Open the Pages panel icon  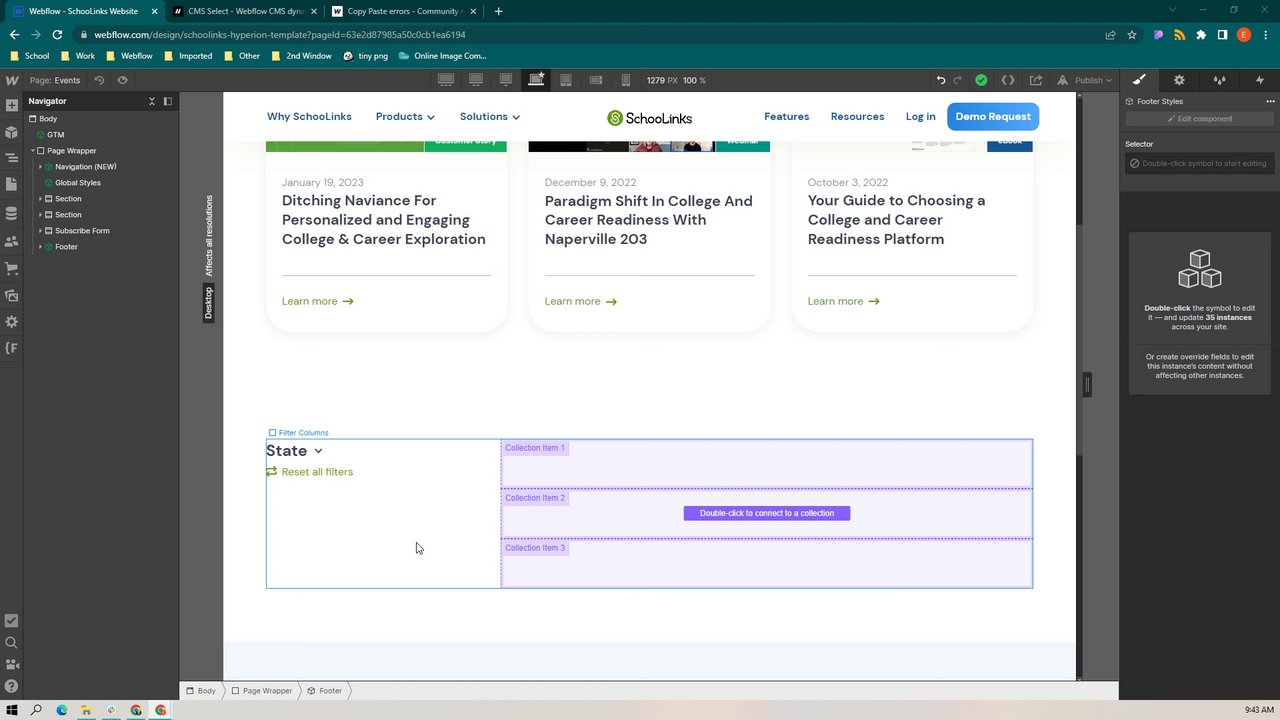[x=12, y=184]
